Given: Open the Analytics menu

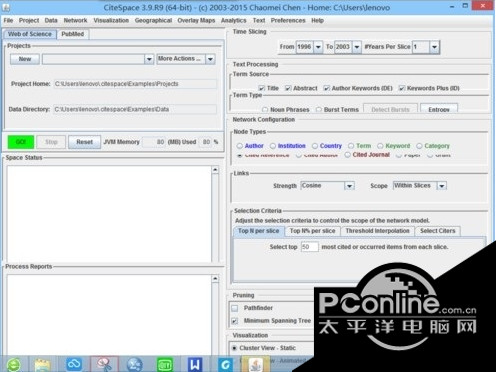Looking at the screenshot, I should tap(233, 20).
